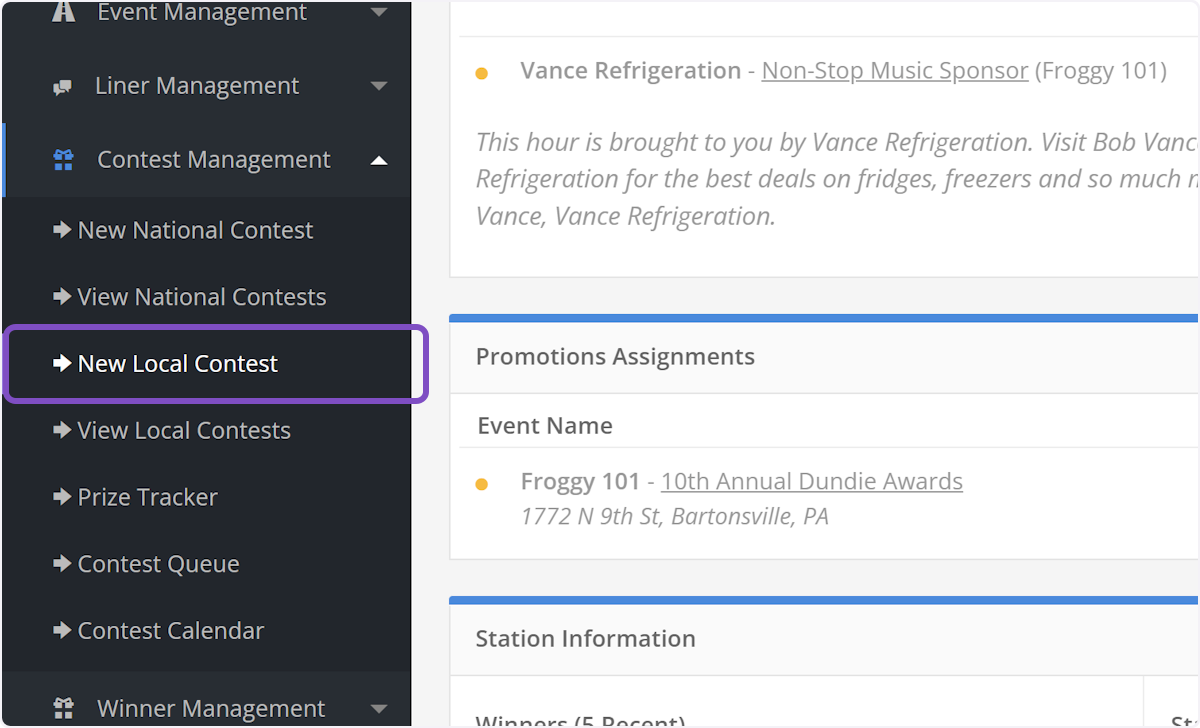
Task: Click the arrow icon beside Contest Queue
Action: pos(62,564)
